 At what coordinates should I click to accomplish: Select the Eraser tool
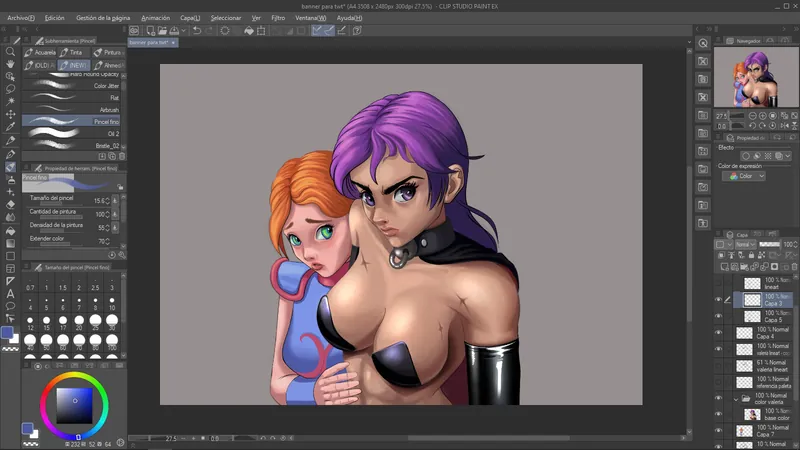pos(10,205)
